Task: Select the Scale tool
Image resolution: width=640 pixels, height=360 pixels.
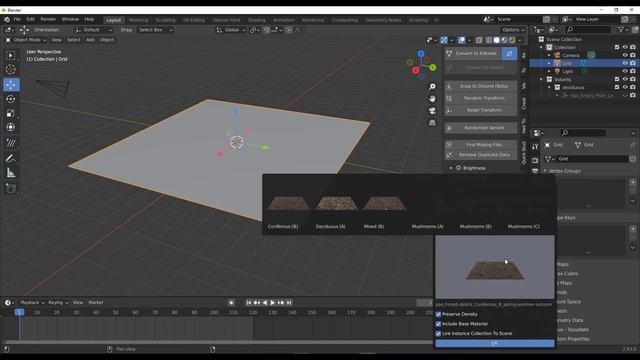Action: click(x=11, y=113)
